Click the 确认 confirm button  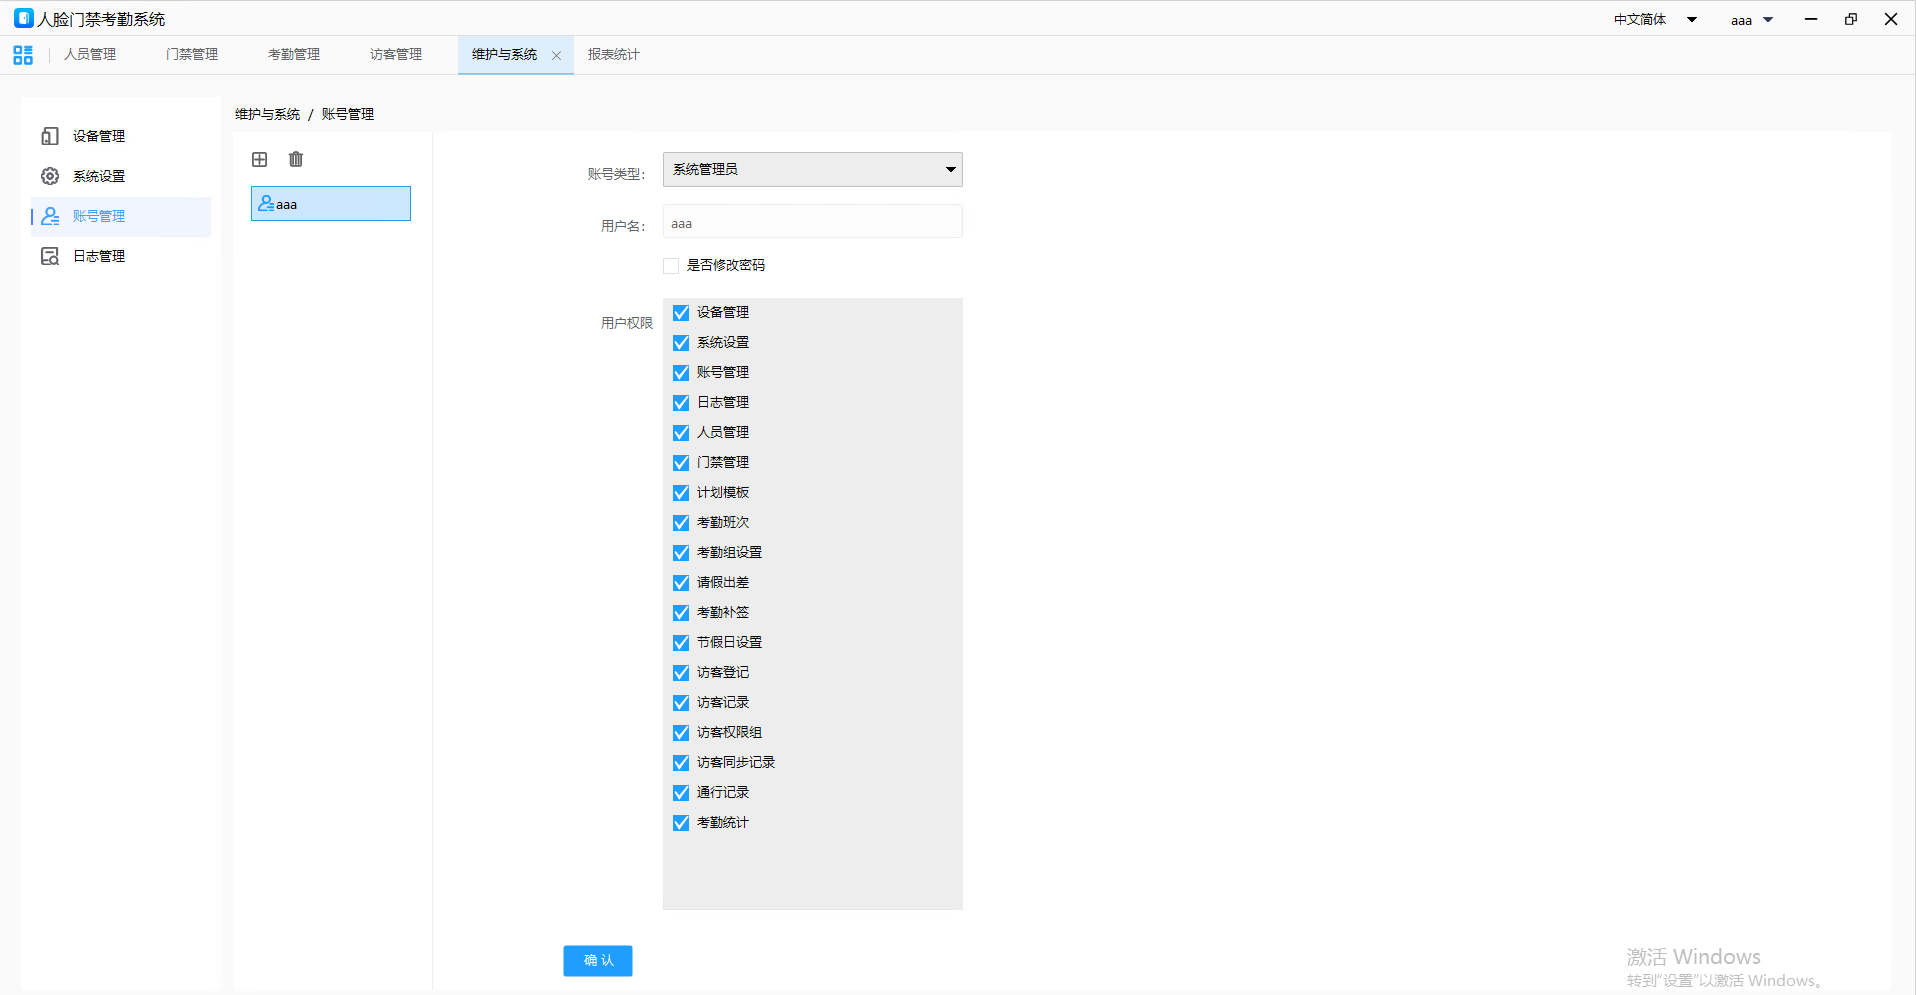click(598, 961)
